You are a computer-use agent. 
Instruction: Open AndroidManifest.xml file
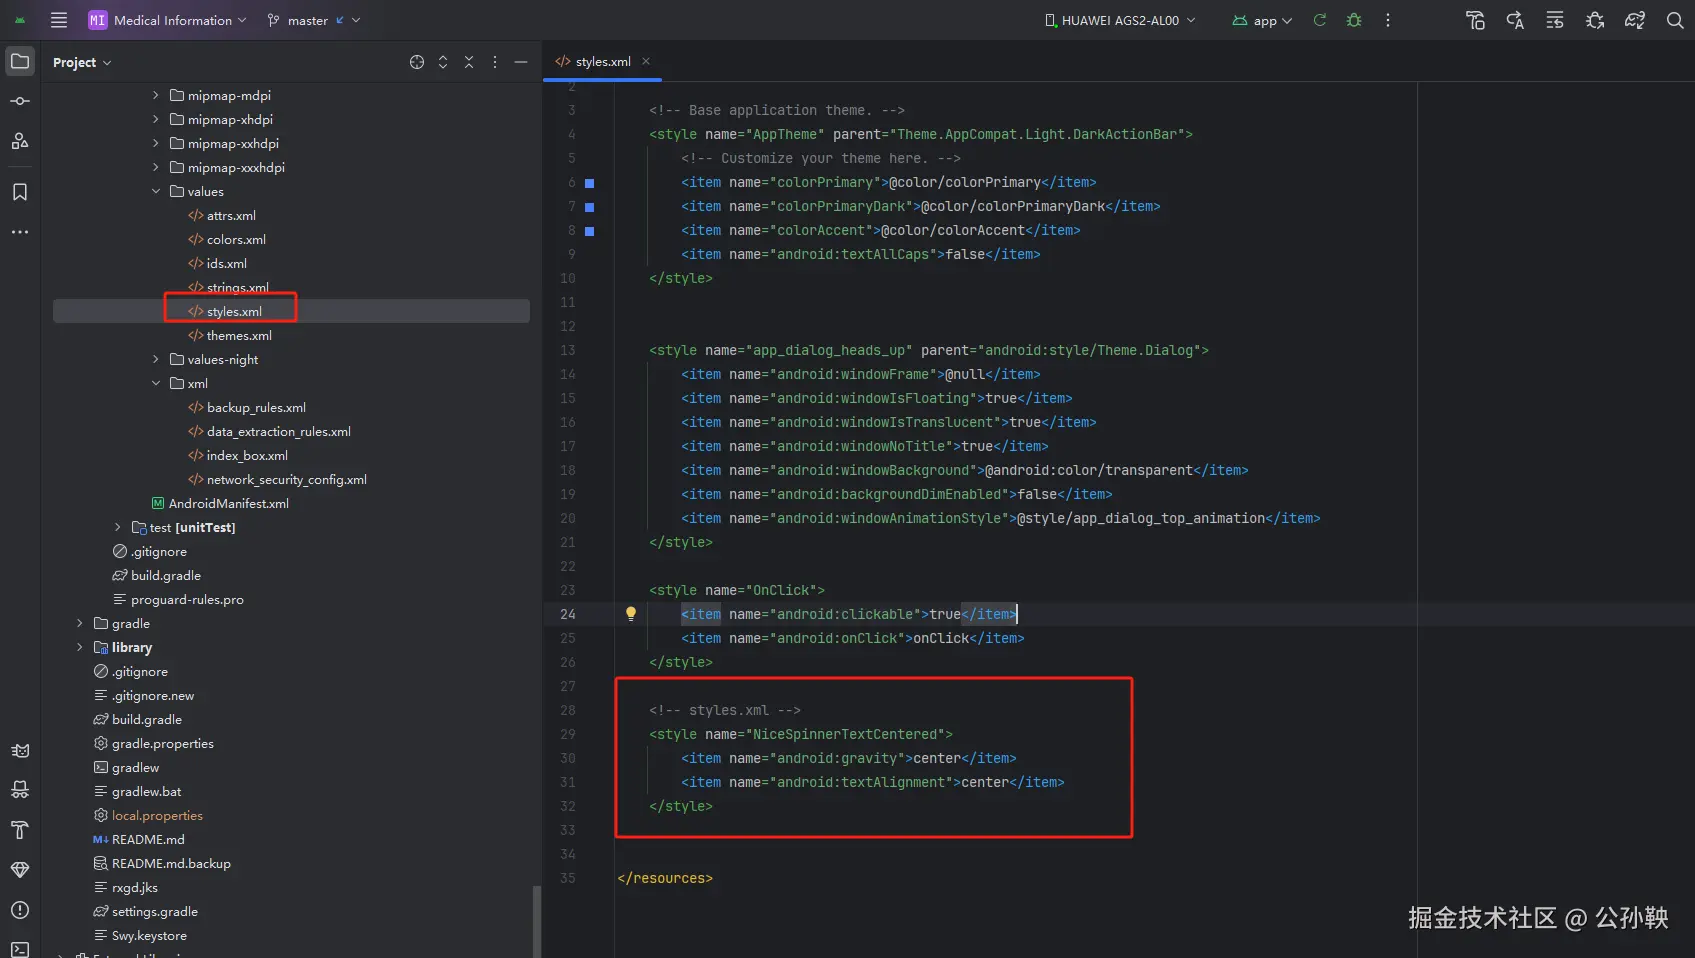228,503
